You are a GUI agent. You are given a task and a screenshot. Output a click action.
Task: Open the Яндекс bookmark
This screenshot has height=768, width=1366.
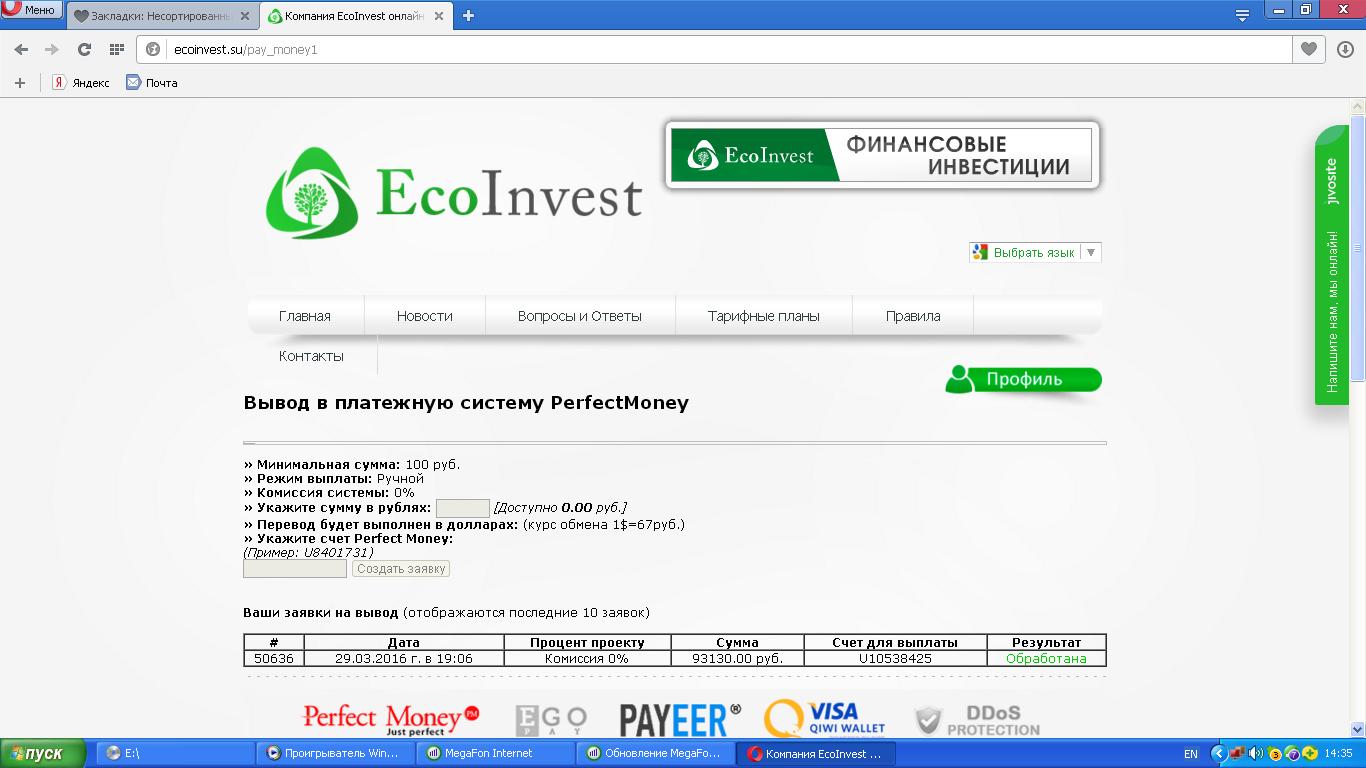click(81, 83)
